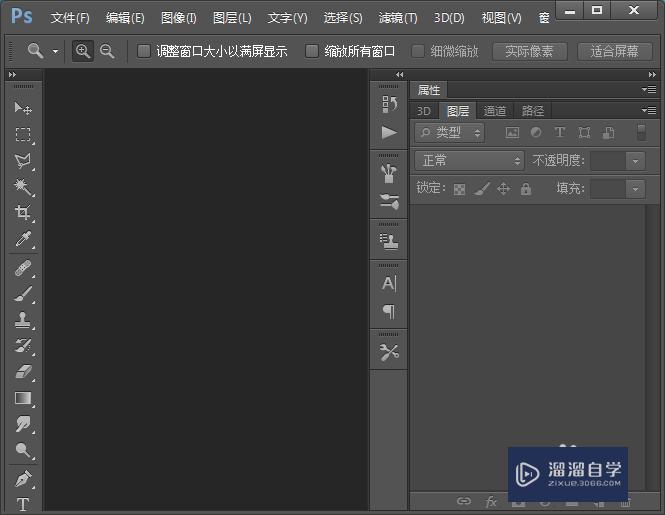Expand the tools panel to two columns
Image resolution: width=665 pixels, height=515 pixels.
12,75
